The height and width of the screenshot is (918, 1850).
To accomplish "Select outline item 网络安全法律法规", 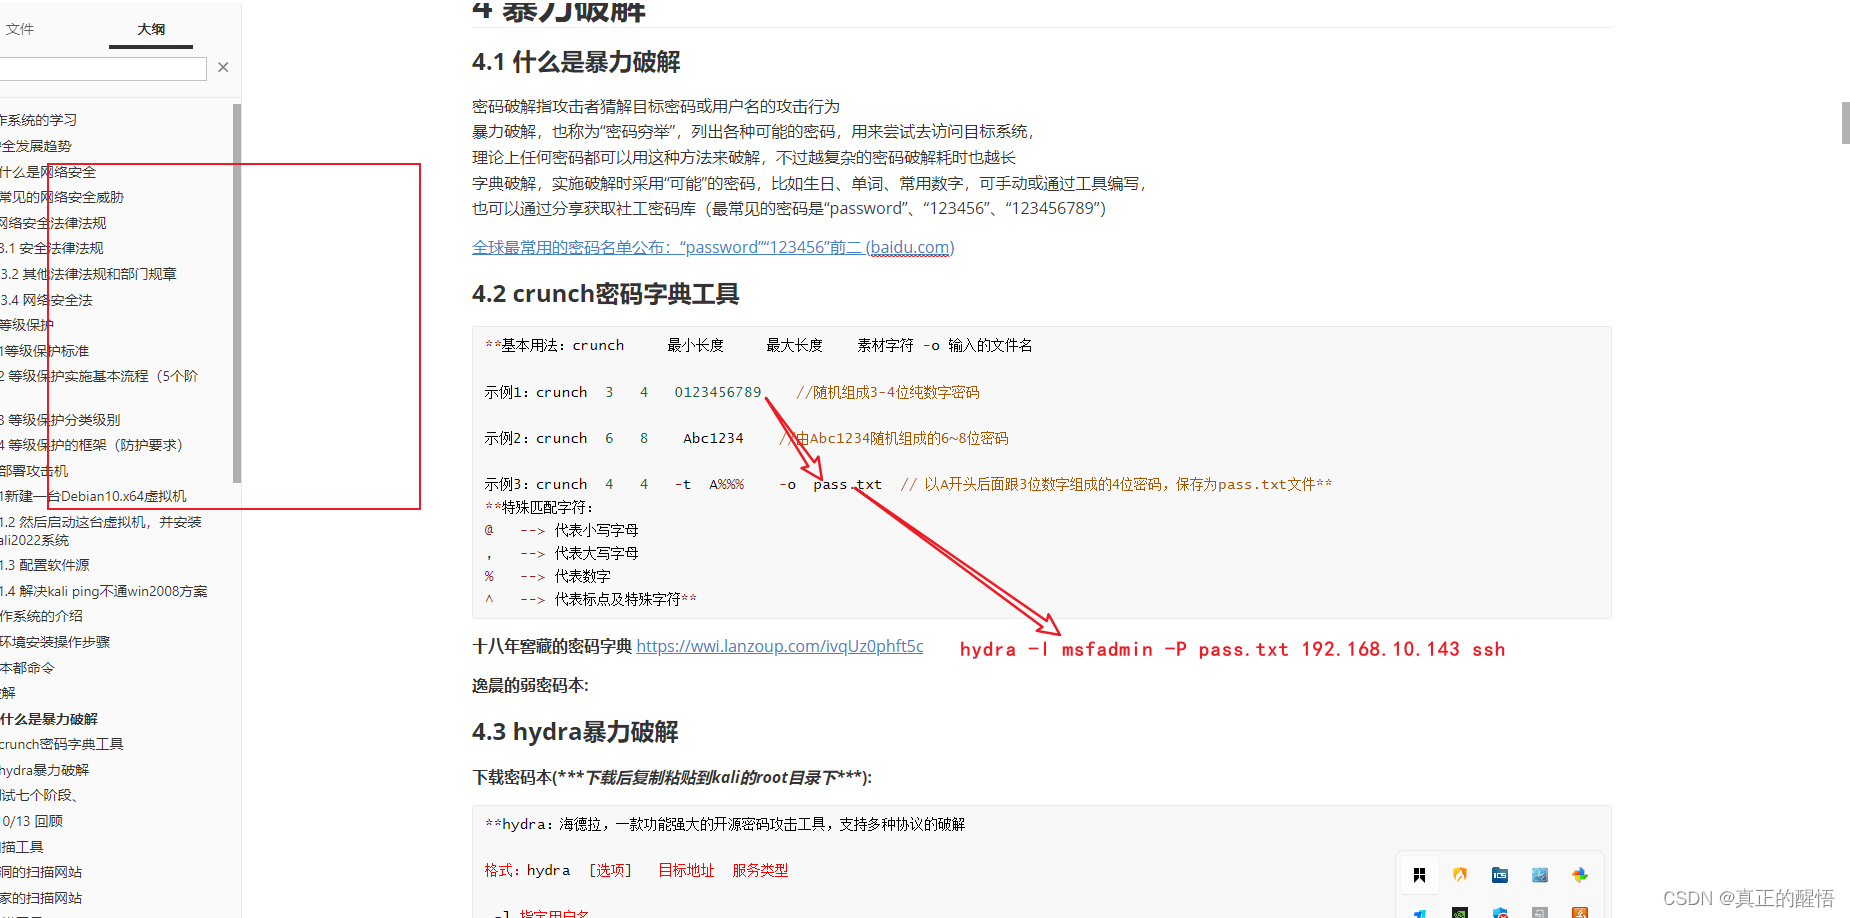I will tap(53, 223).
